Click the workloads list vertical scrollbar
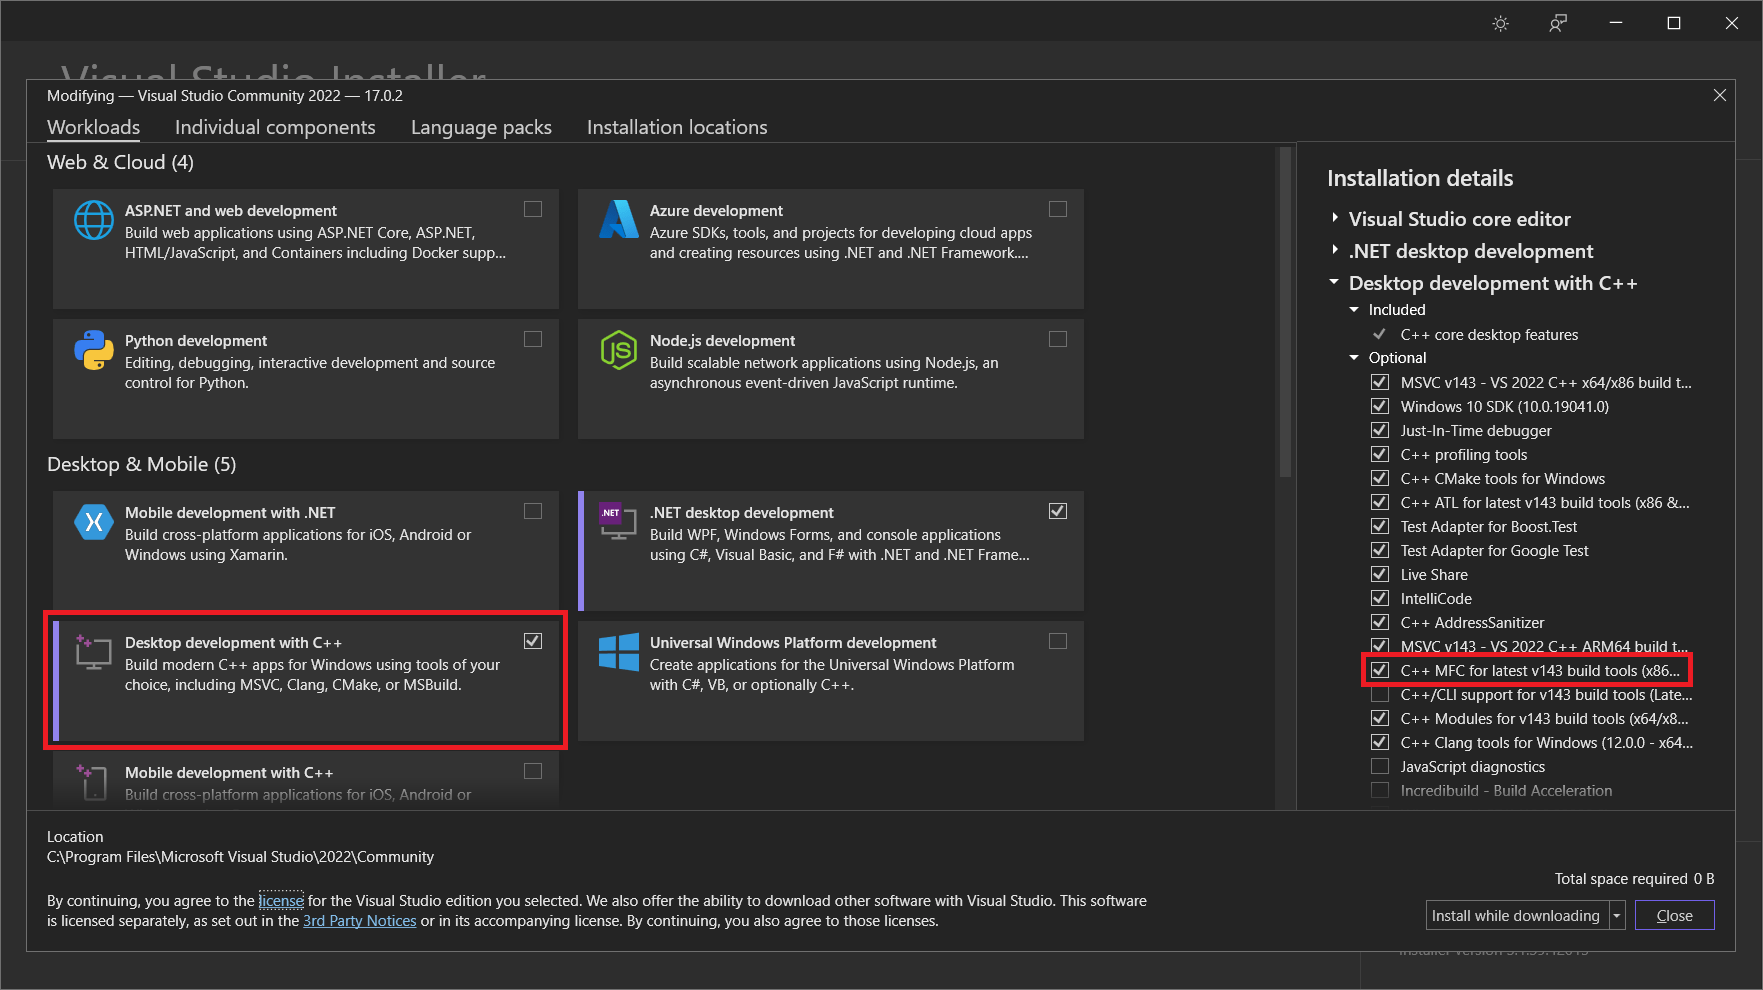1763x990 pixels. click(1285, 312)
